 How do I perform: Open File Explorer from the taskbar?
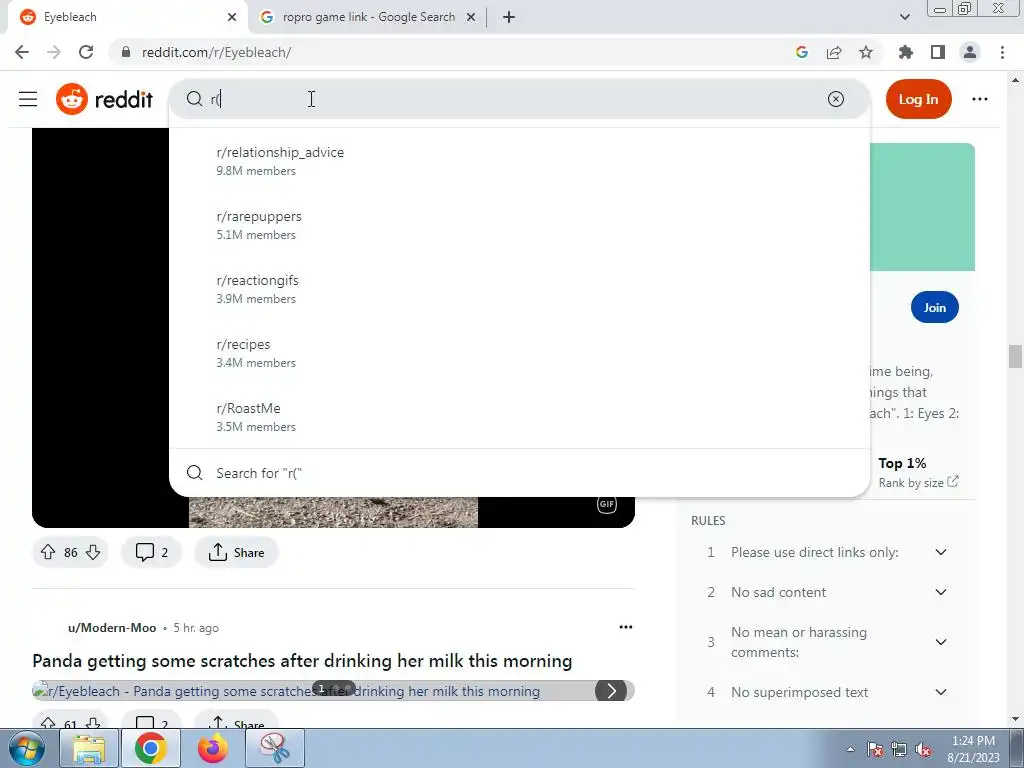(89, 748)
